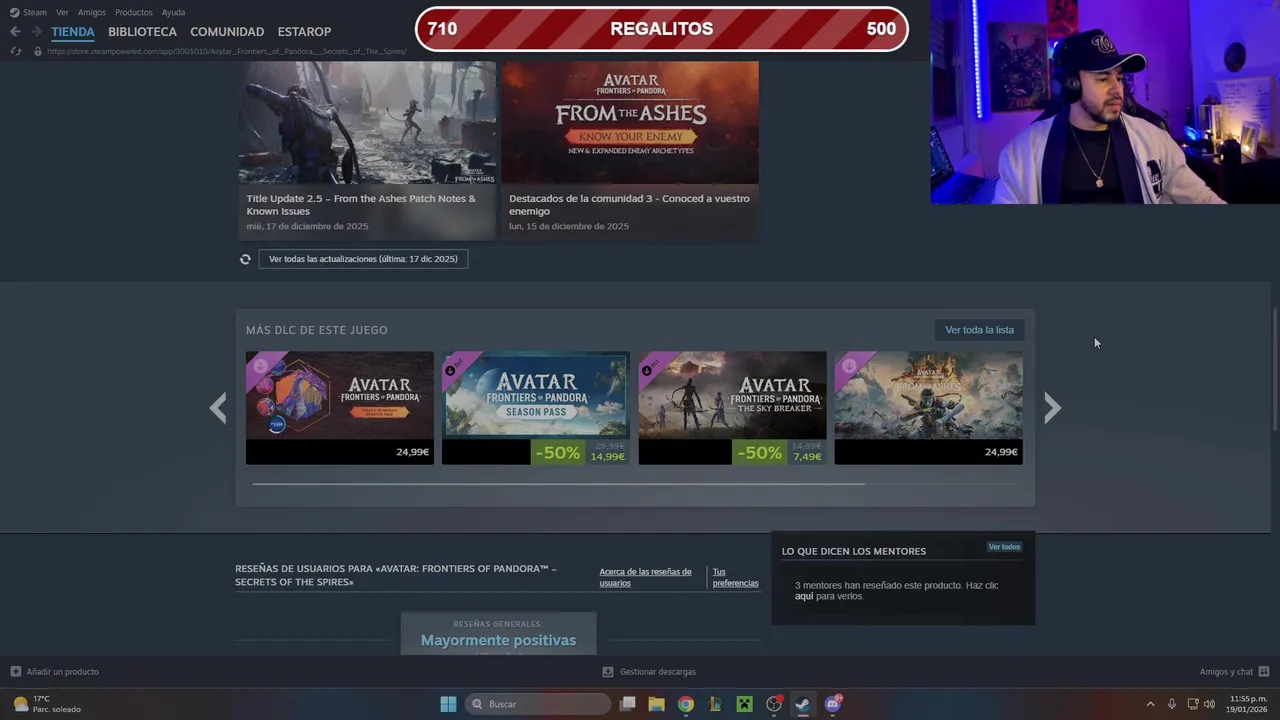The width and height of the screenshot is (1280, 720).
Task: Click 'Ver todas las actualizaciones' button
Action: (x=363, y=259)
